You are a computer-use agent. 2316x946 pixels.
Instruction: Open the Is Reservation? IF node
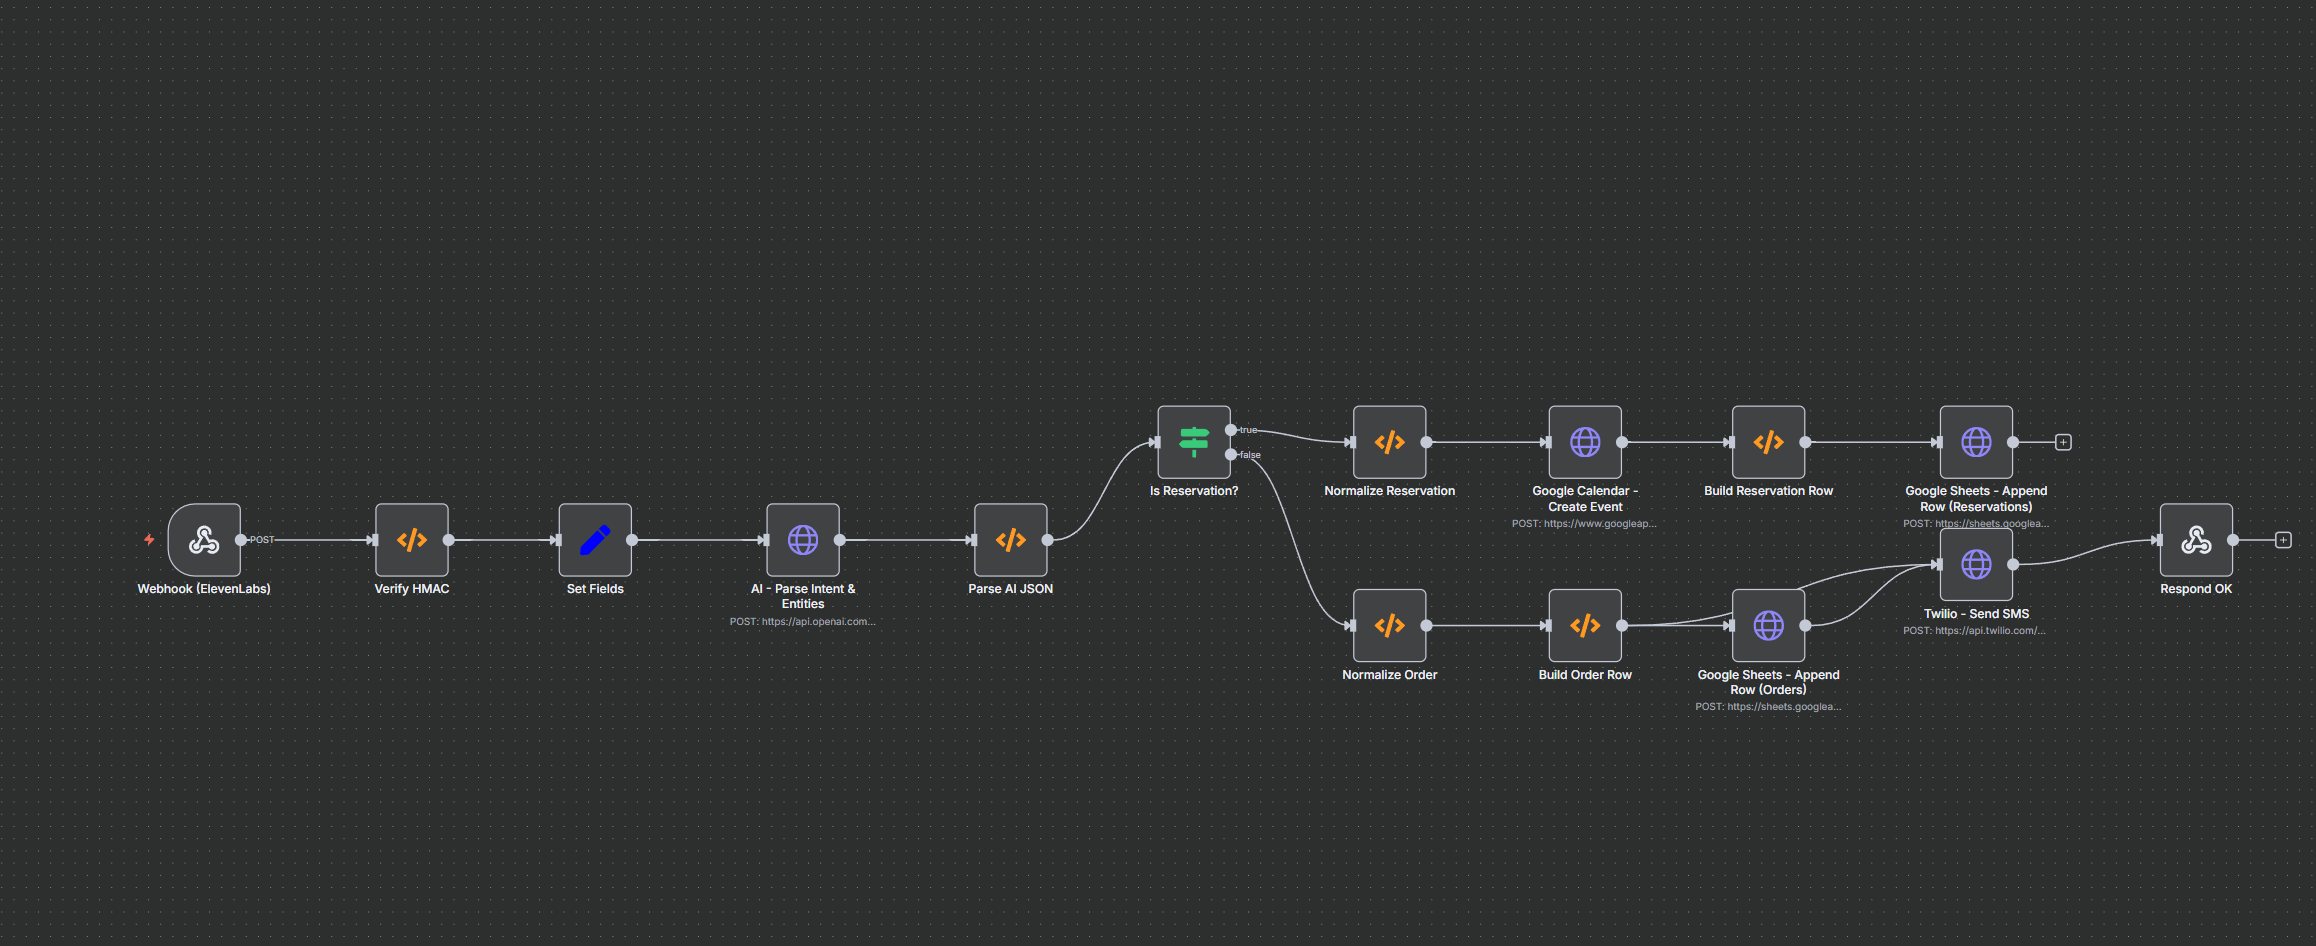1194,442
